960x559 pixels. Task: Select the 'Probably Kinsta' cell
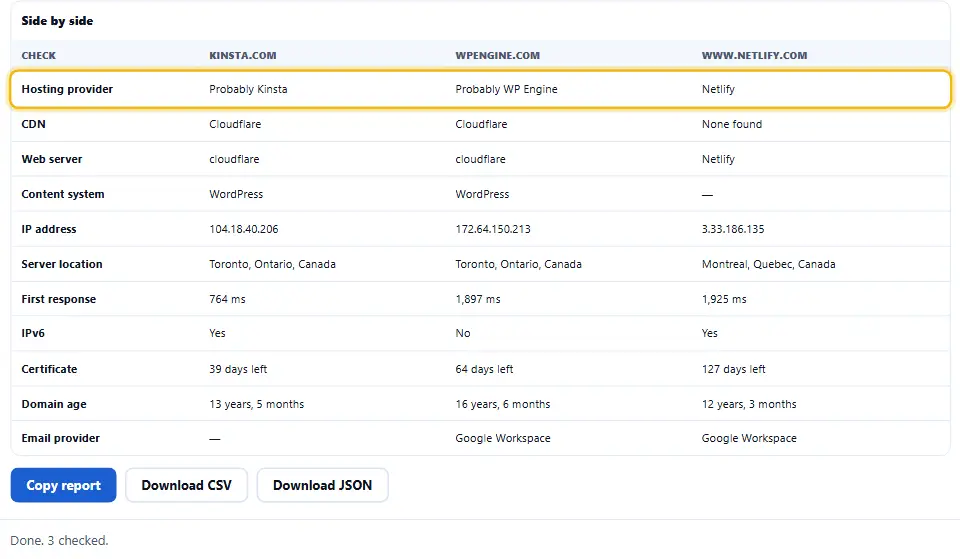click(248, 89)
